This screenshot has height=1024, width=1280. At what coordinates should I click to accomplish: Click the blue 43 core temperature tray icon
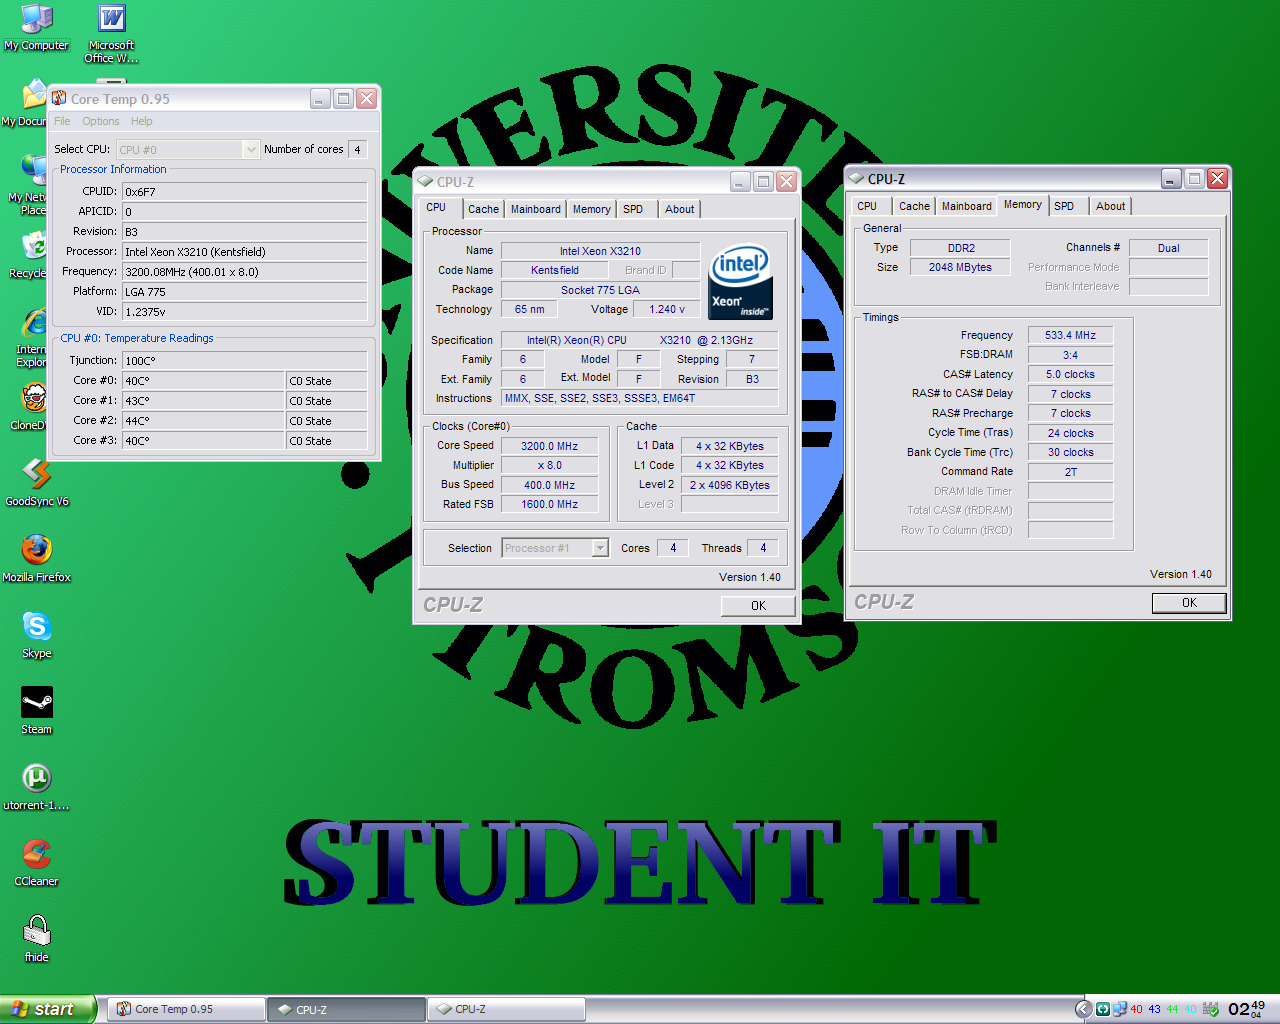[1154, 1009]
